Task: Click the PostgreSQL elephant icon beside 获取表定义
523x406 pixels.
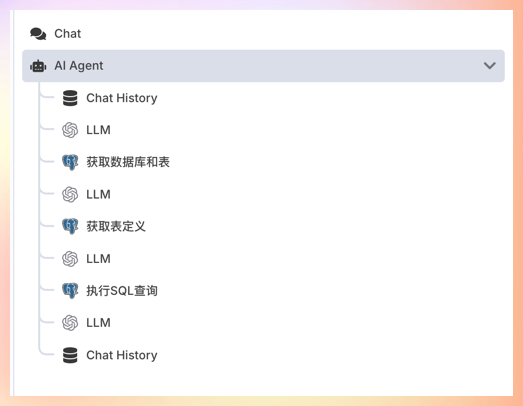Action: click(x=70, y=227)
